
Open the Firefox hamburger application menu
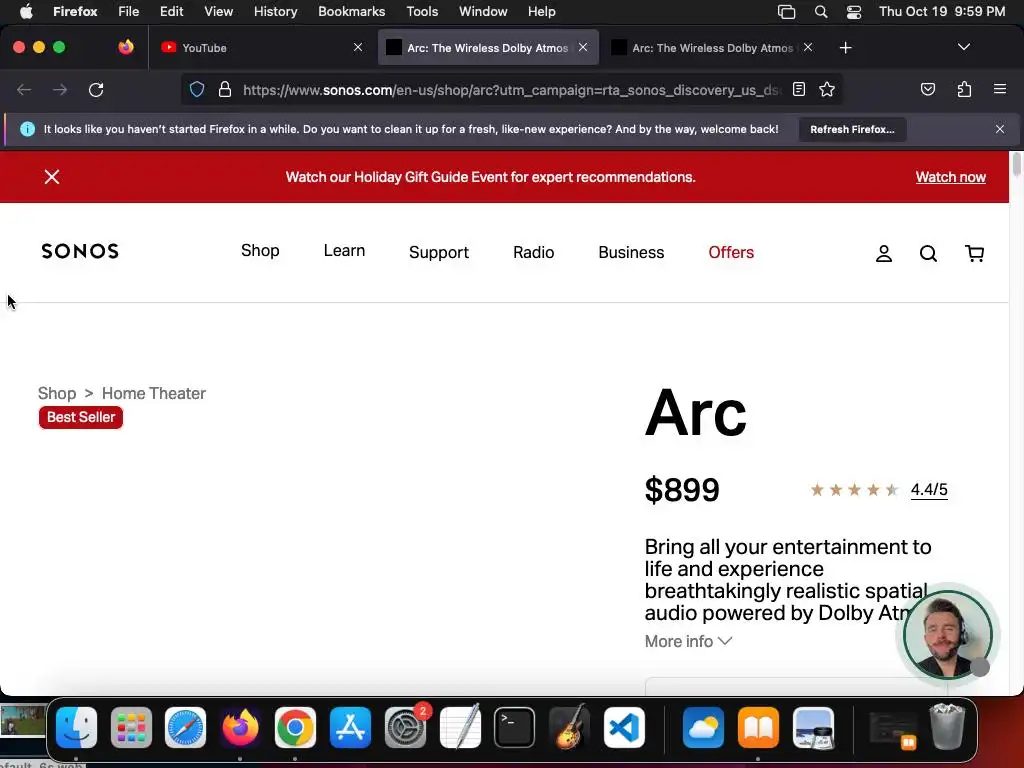coord(999,89)
